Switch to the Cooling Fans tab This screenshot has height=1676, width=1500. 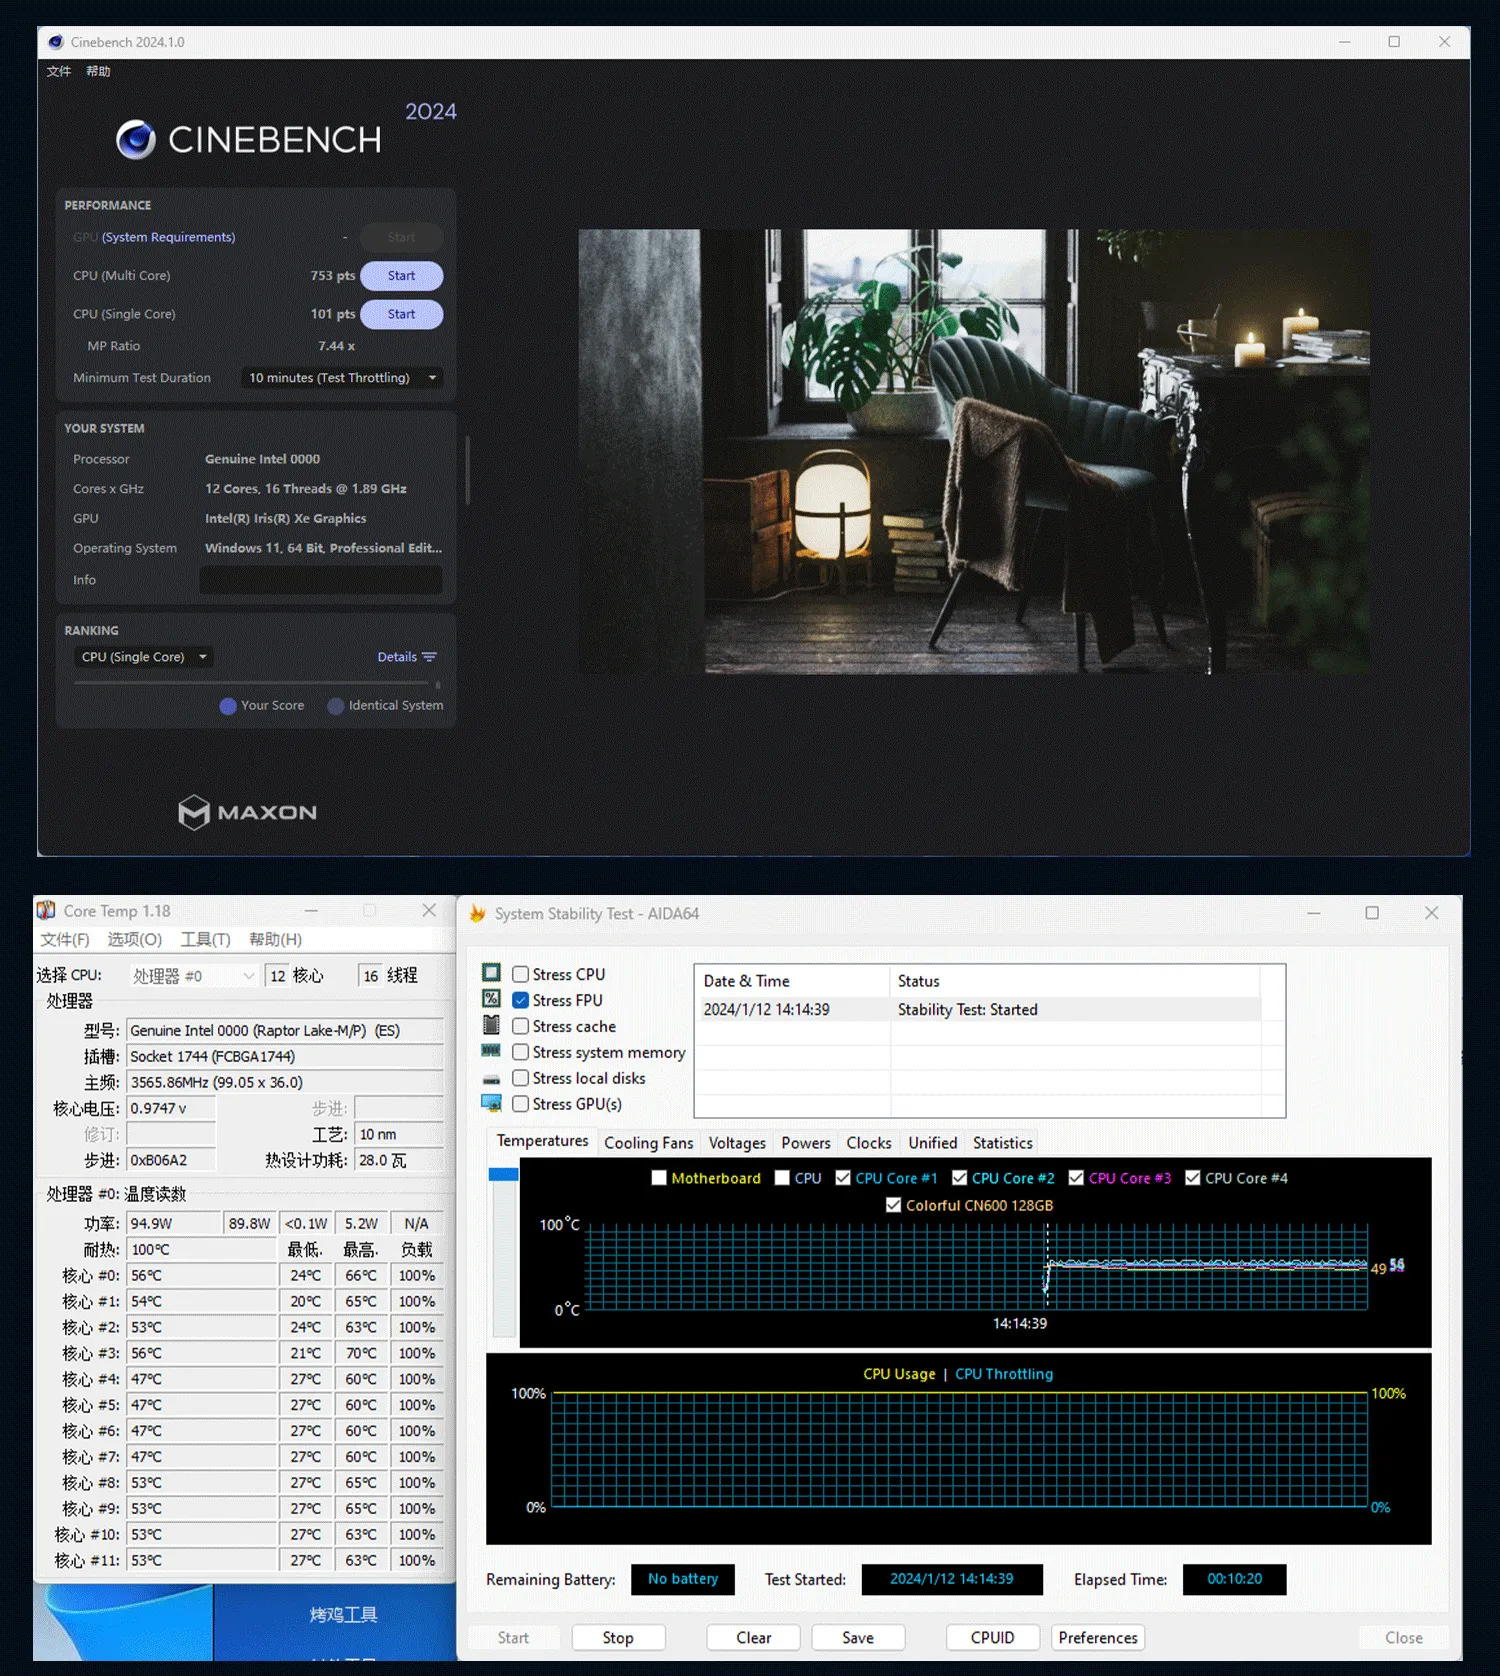648,1143
